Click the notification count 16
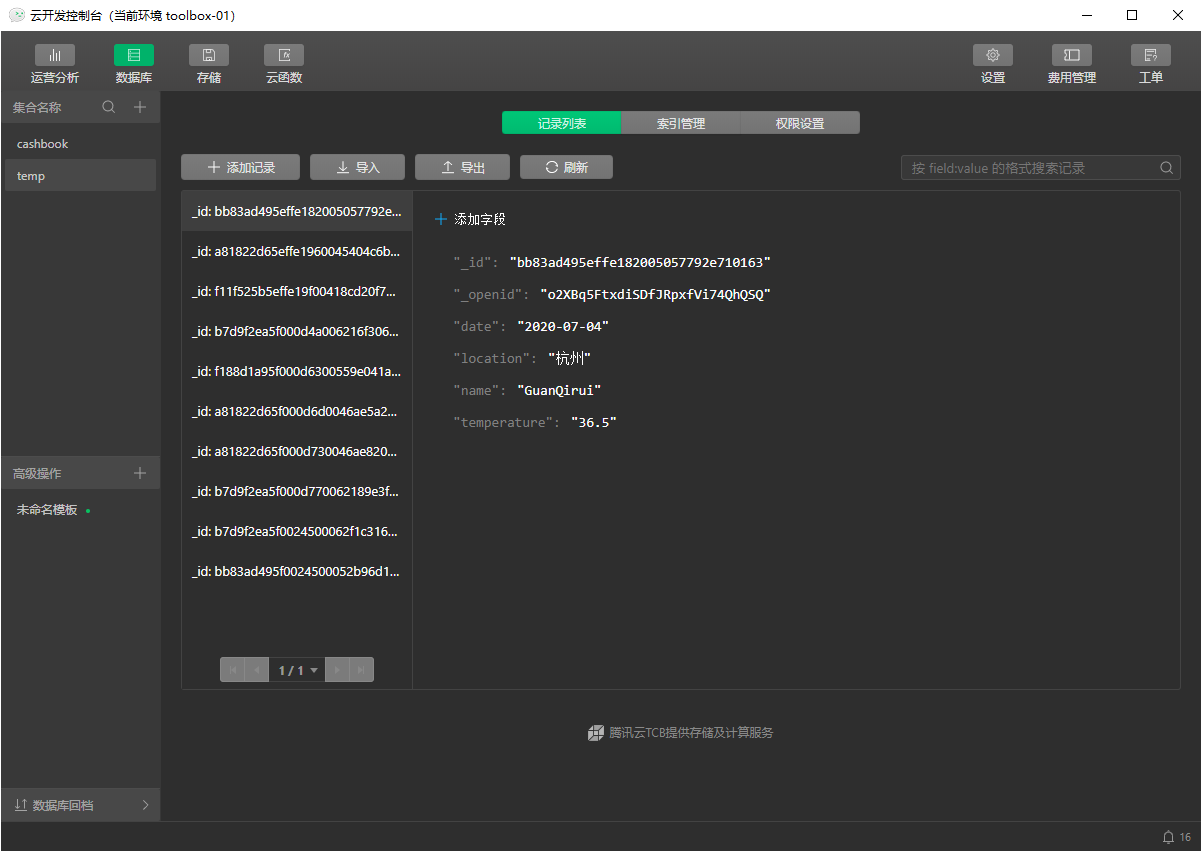Screen dimensions: 1202x852 pyautogui.click(x=1185, y=837)
